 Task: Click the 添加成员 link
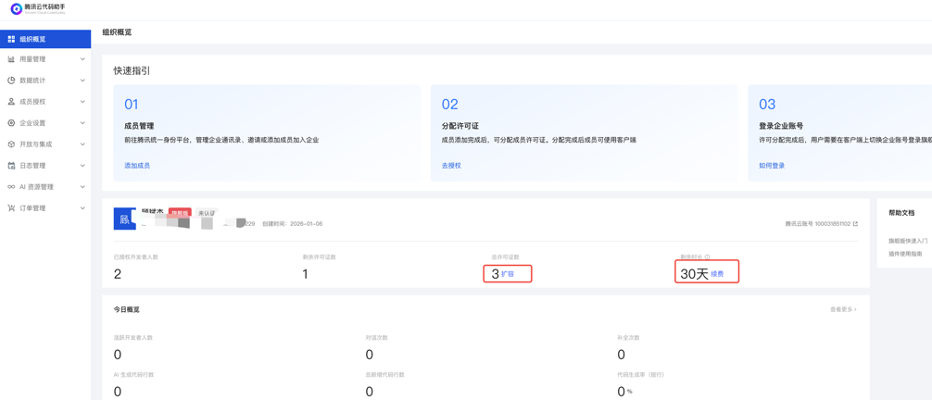tap(137, 165)
